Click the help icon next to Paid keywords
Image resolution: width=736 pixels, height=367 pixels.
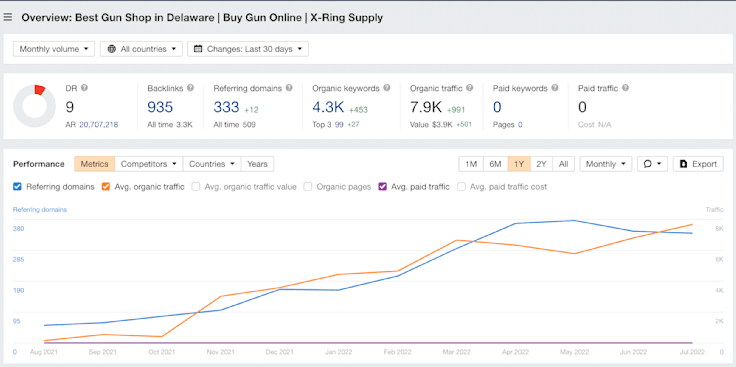(x=555, y=88)
